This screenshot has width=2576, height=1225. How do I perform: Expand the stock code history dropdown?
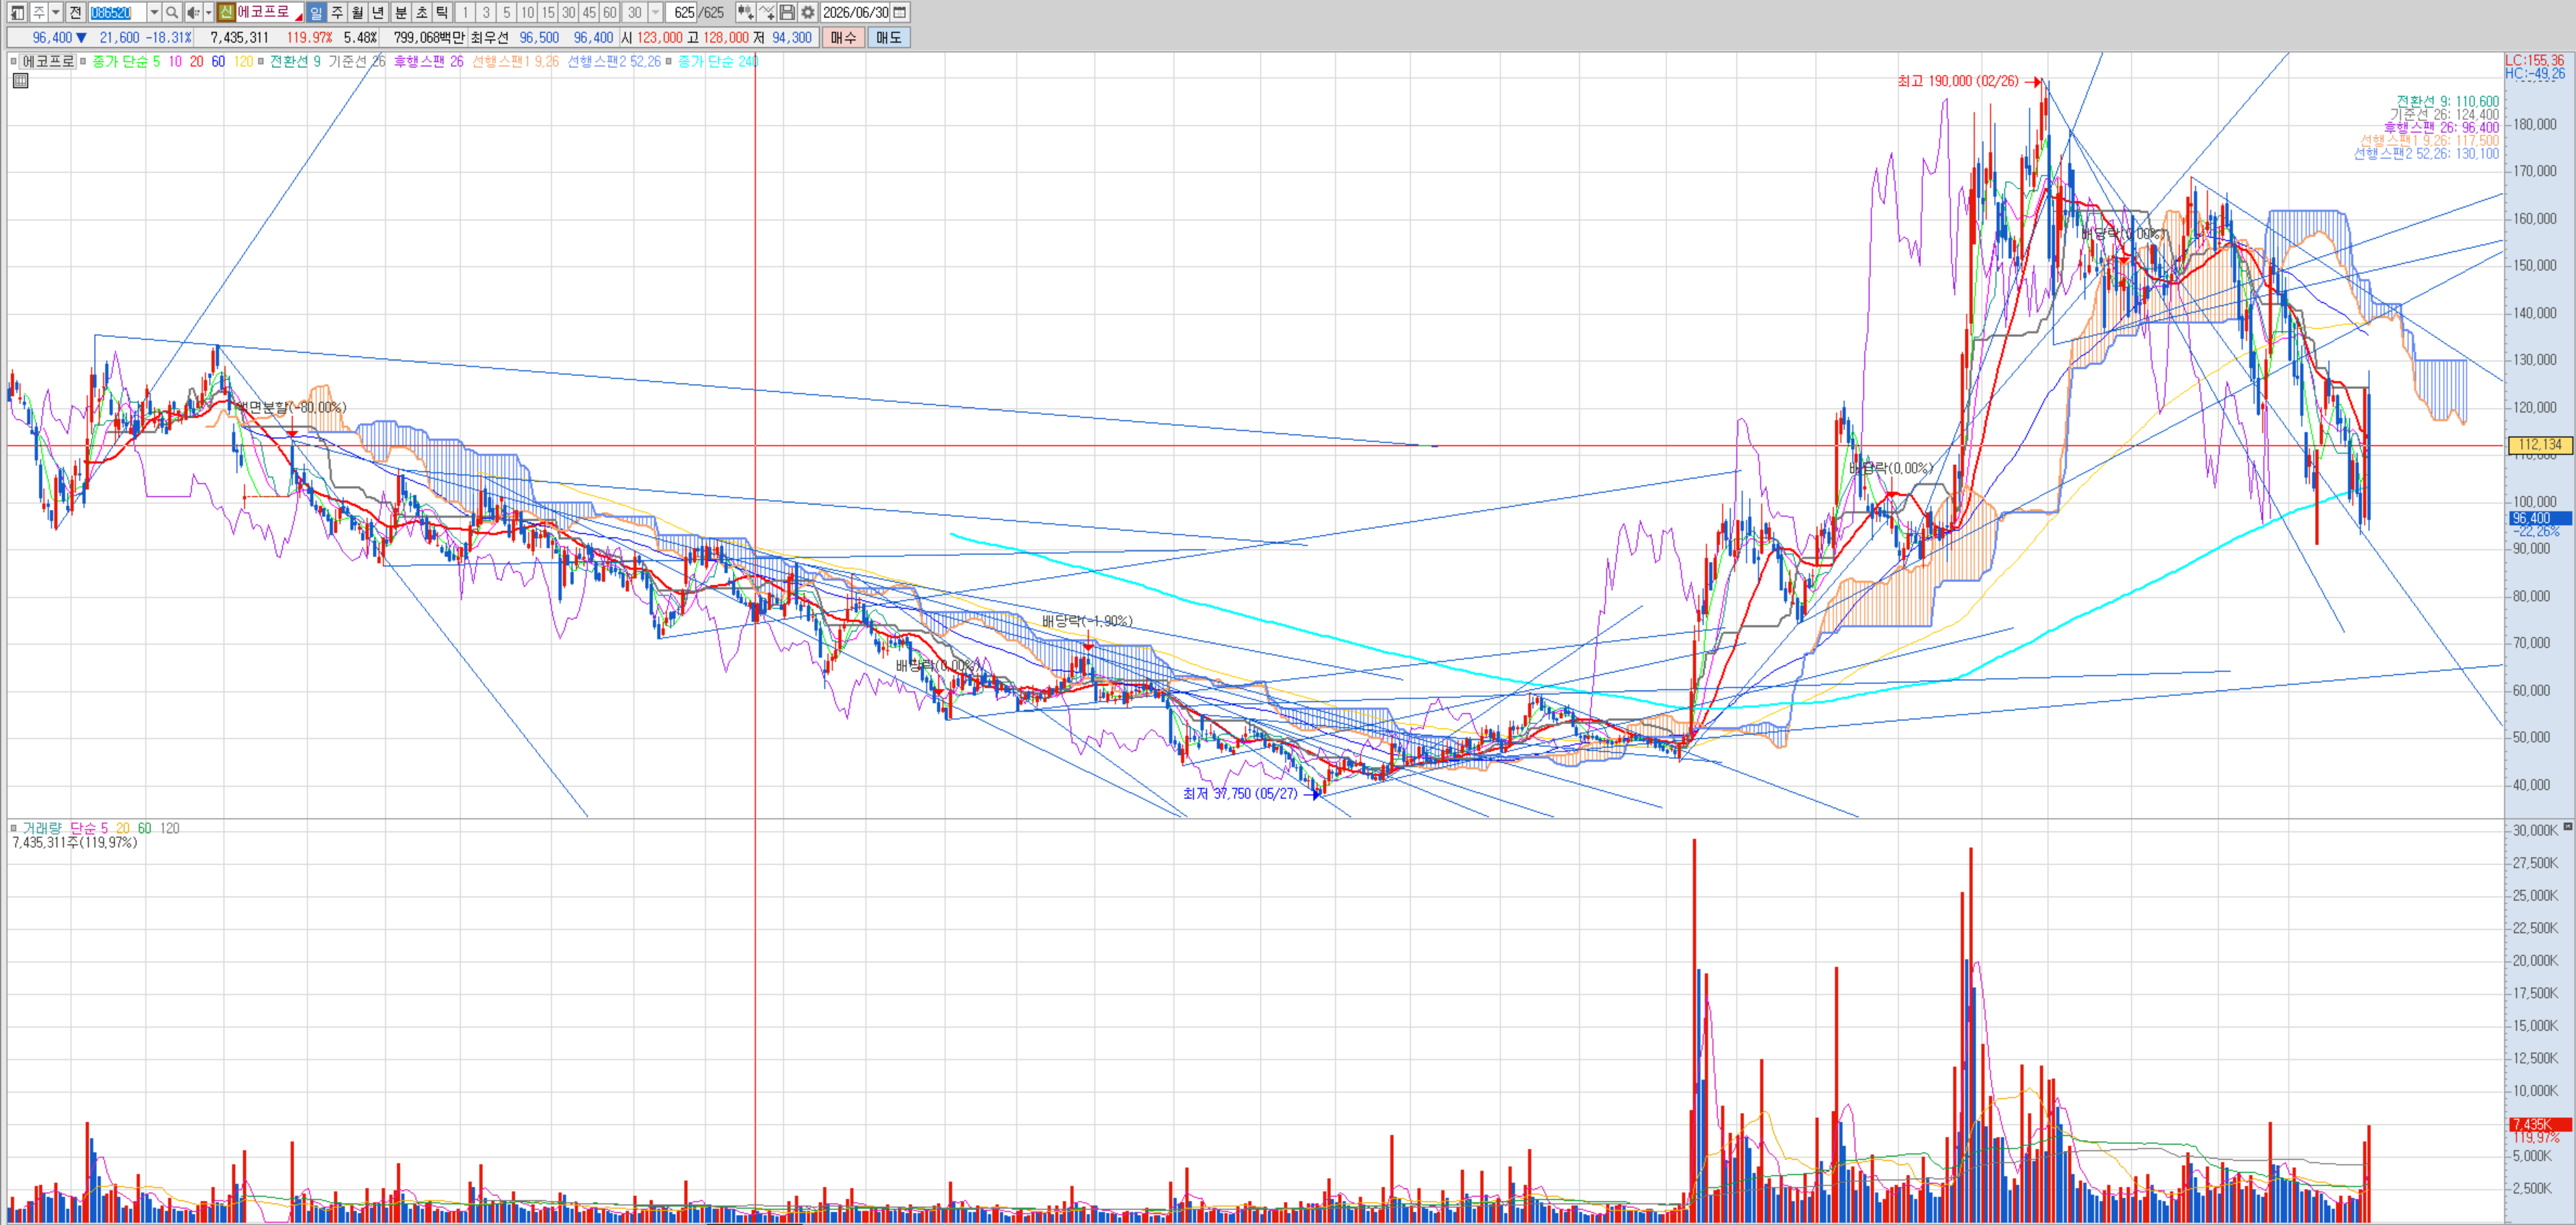pyautogui.click(x=154, y=13)
